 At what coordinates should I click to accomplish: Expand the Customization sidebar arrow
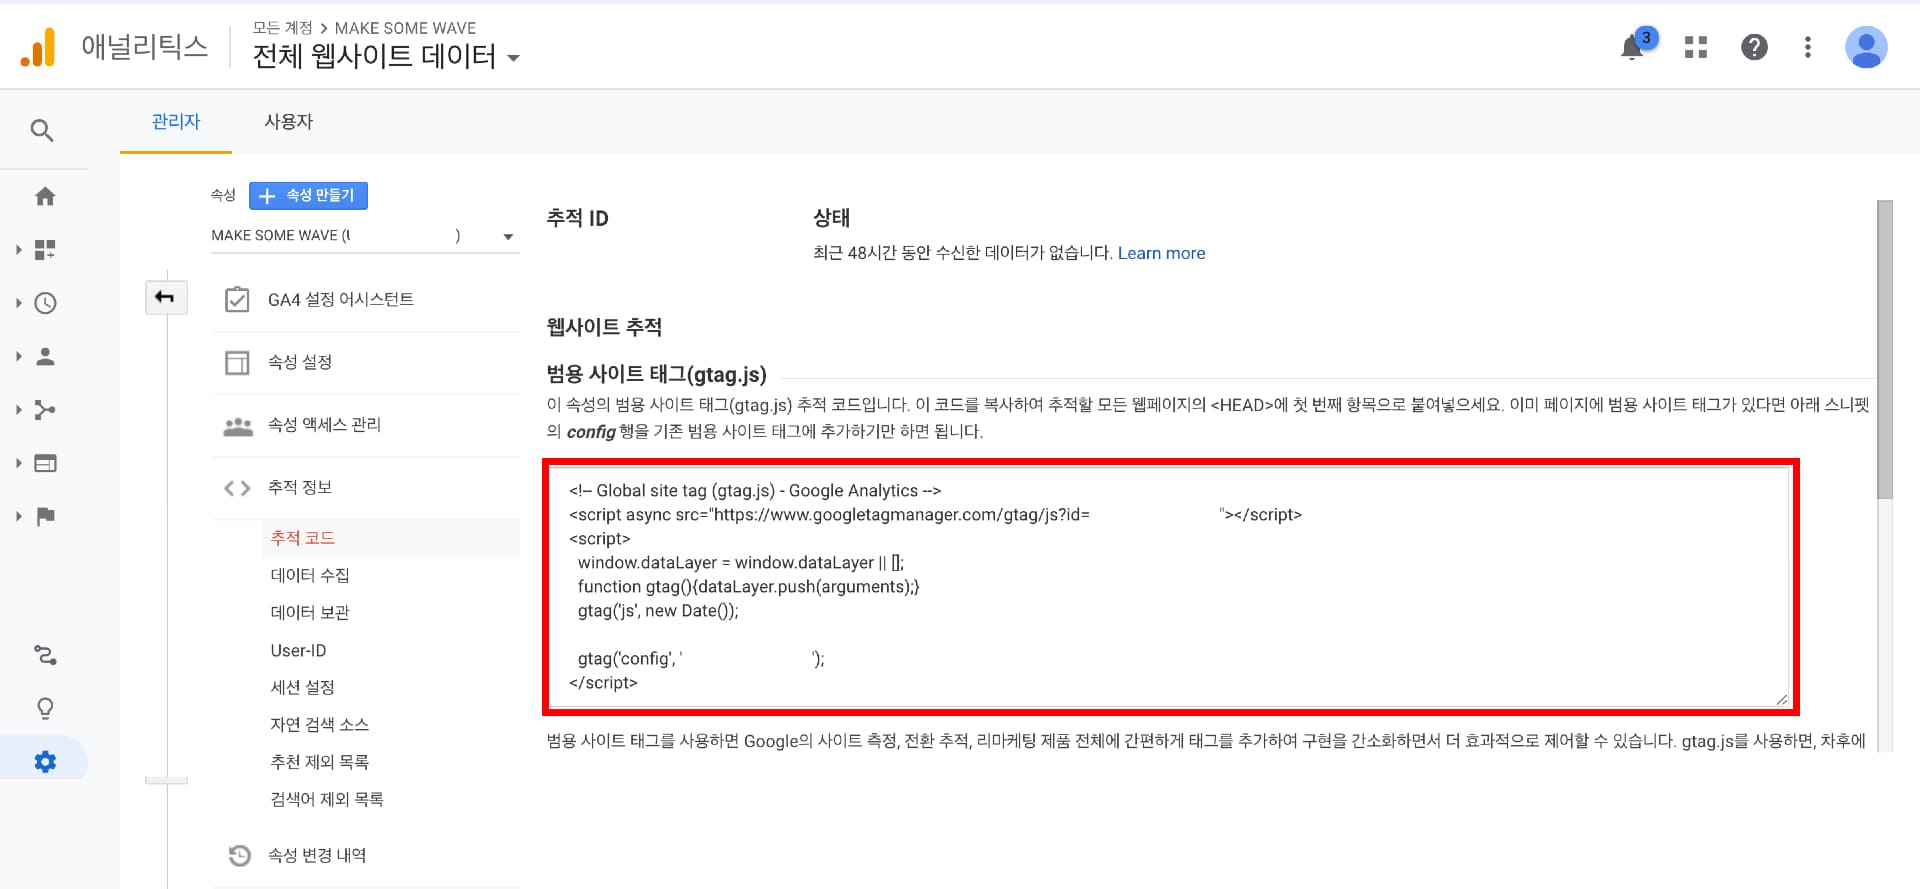point(18,250)
